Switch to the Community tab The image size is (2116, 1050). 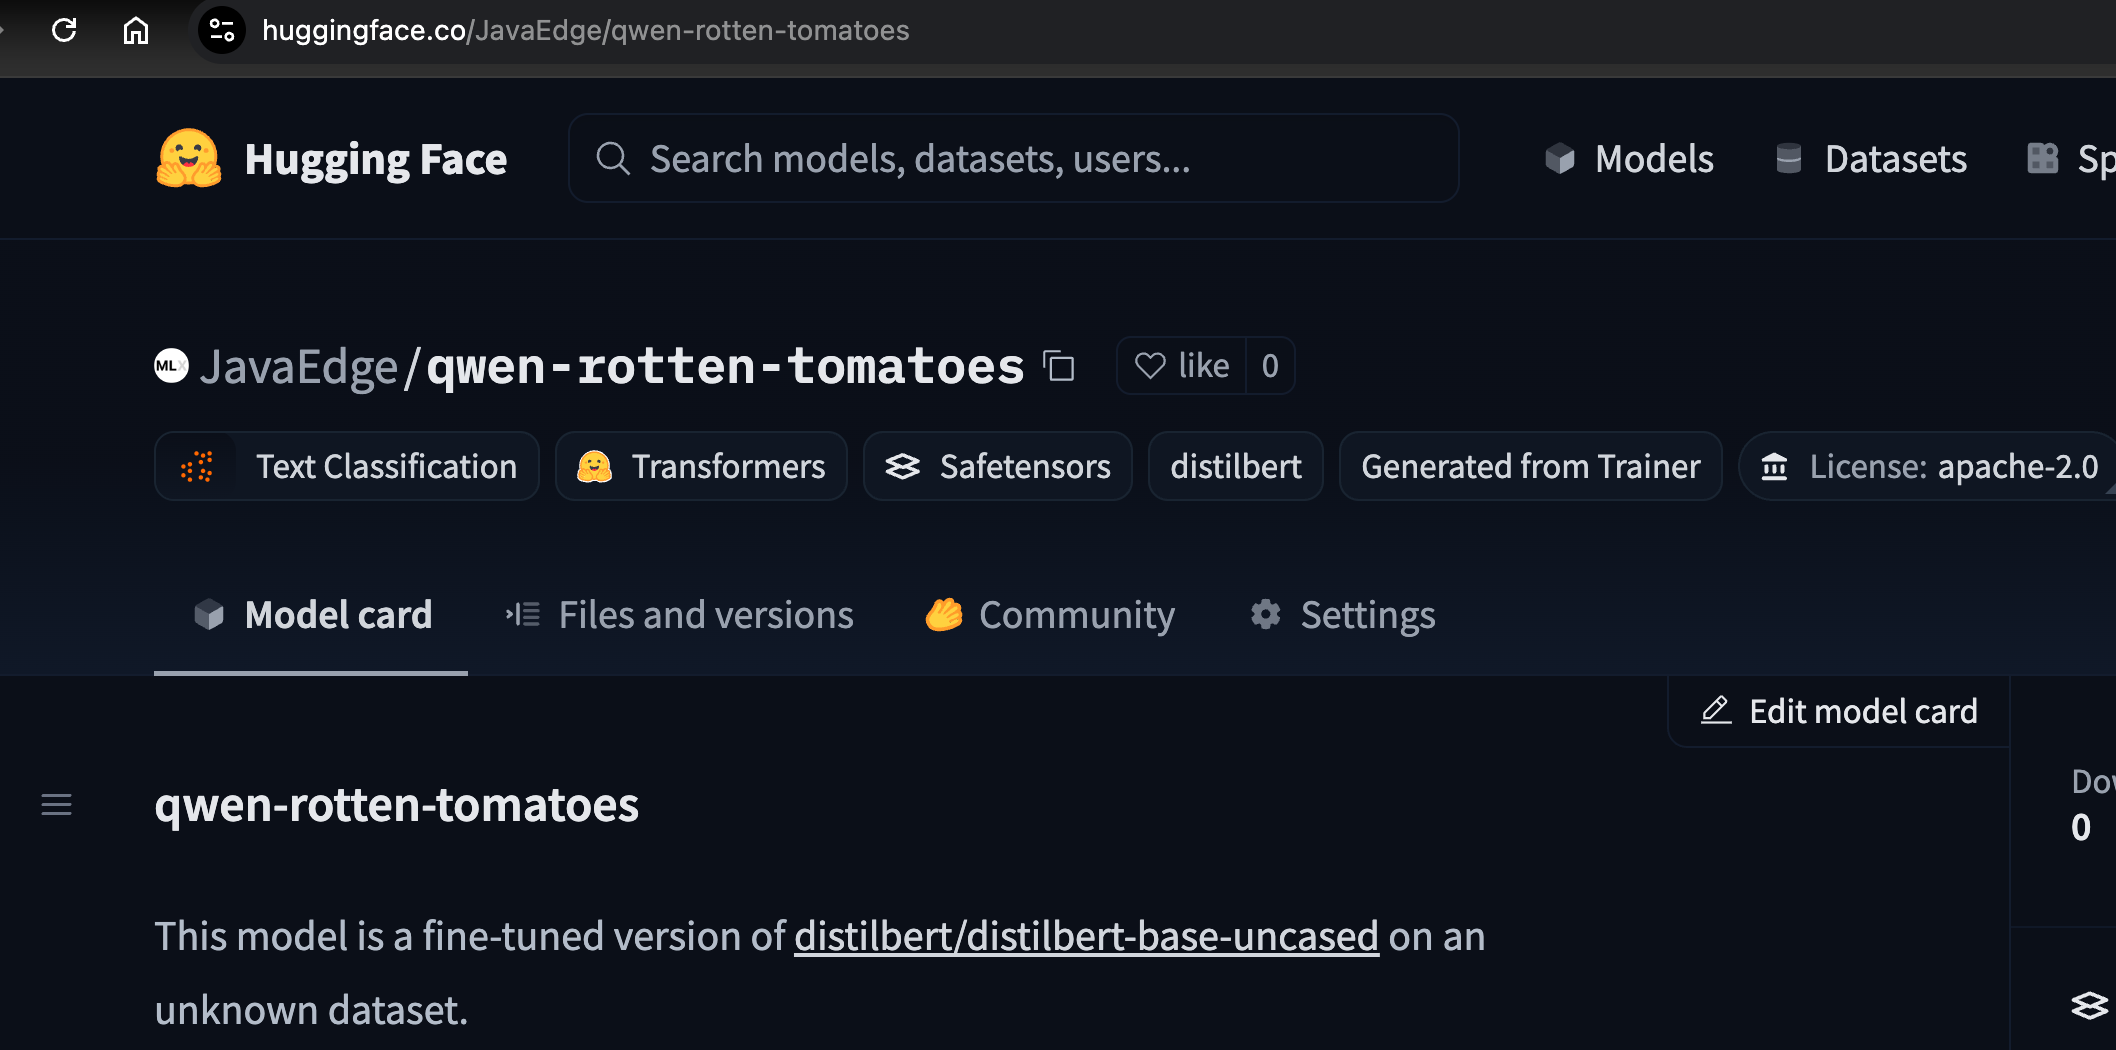coord(1050,615)
